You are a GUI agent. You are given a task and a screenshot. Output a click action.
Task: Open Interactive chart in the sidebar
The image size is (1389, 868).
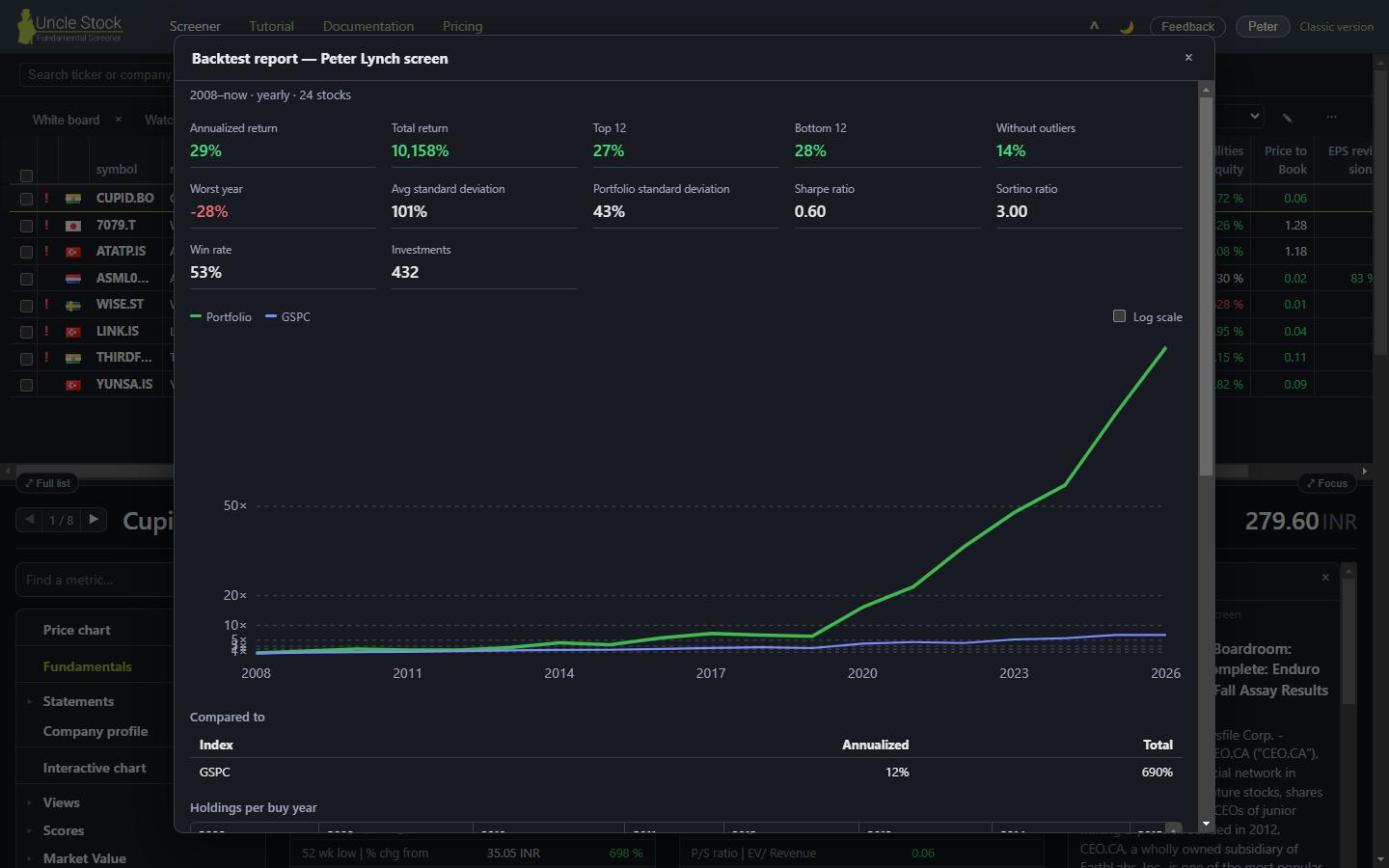point(94,768)
